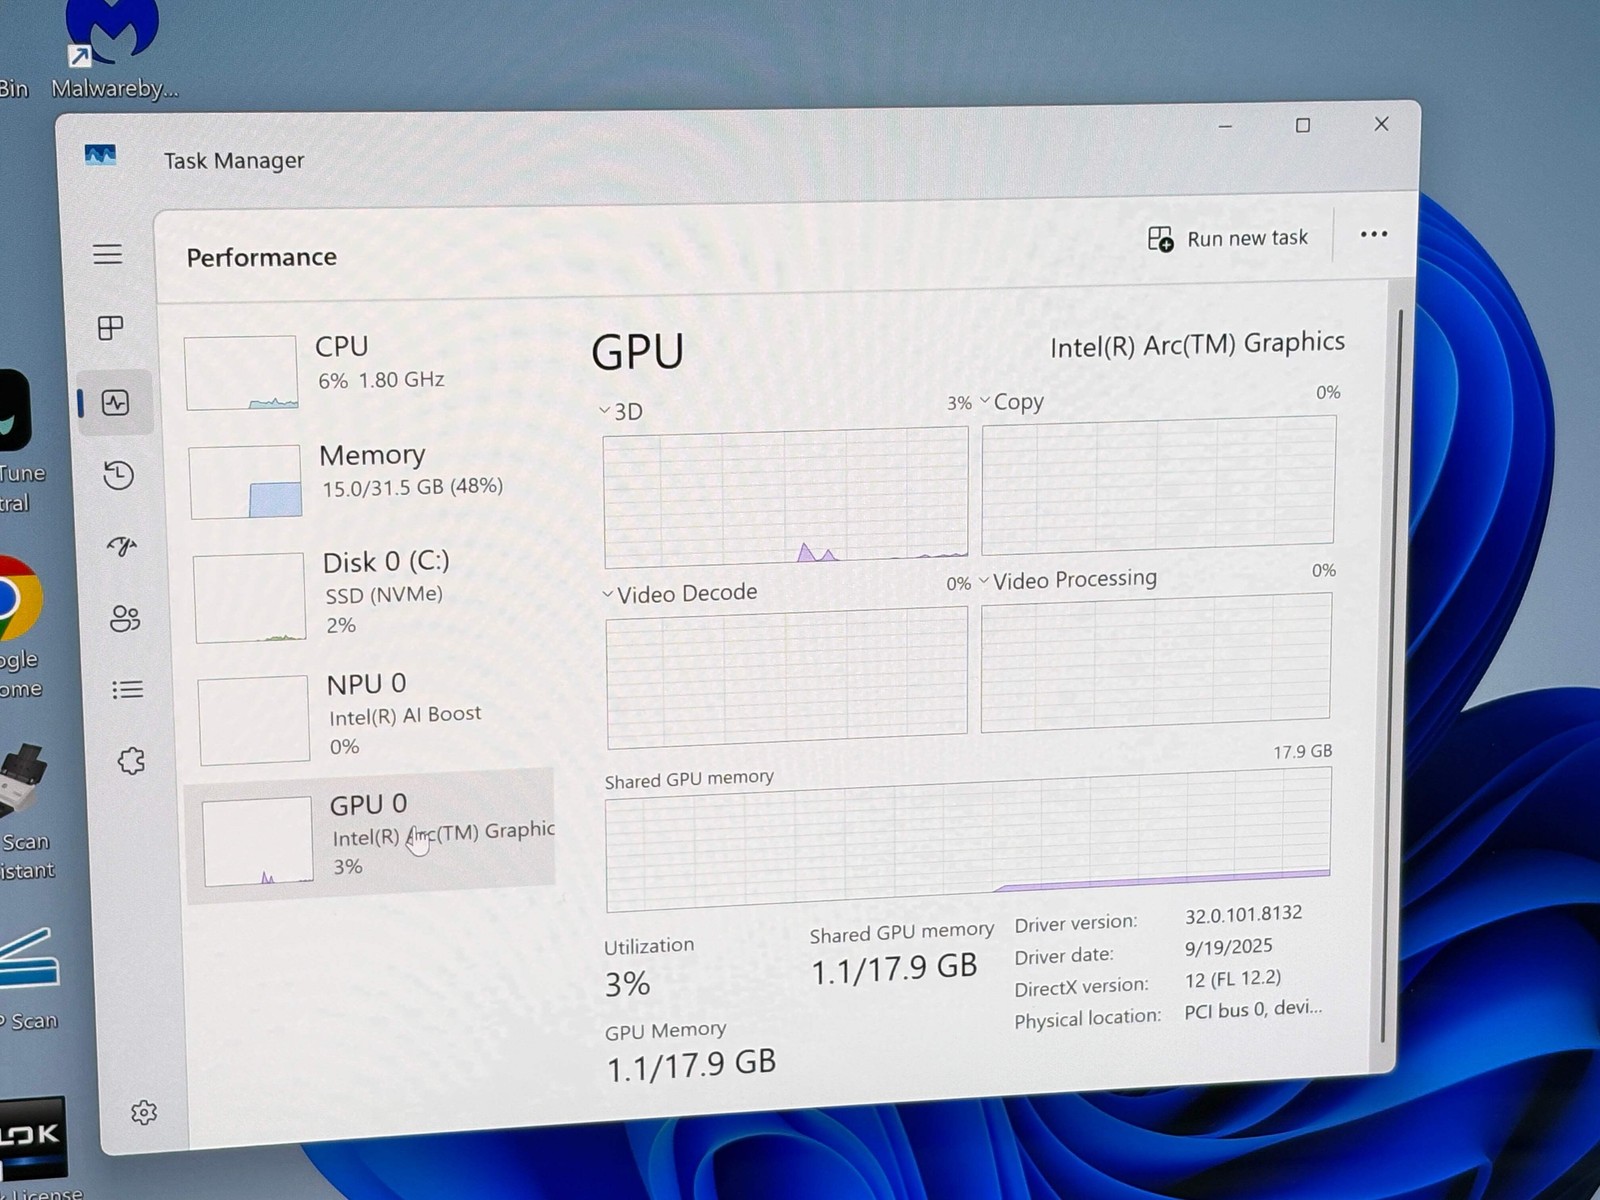Select the Performance page icon

tap(115, 403)
